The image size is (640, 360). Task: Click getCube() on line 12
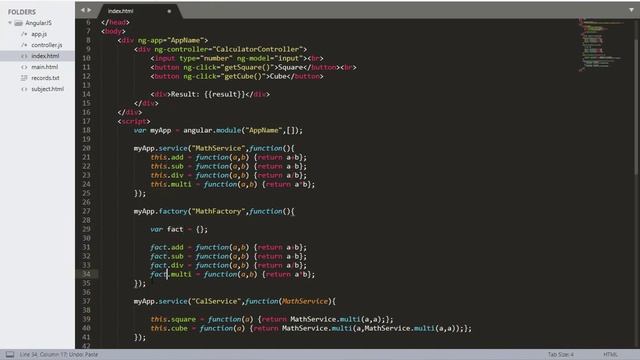point(243,76)
